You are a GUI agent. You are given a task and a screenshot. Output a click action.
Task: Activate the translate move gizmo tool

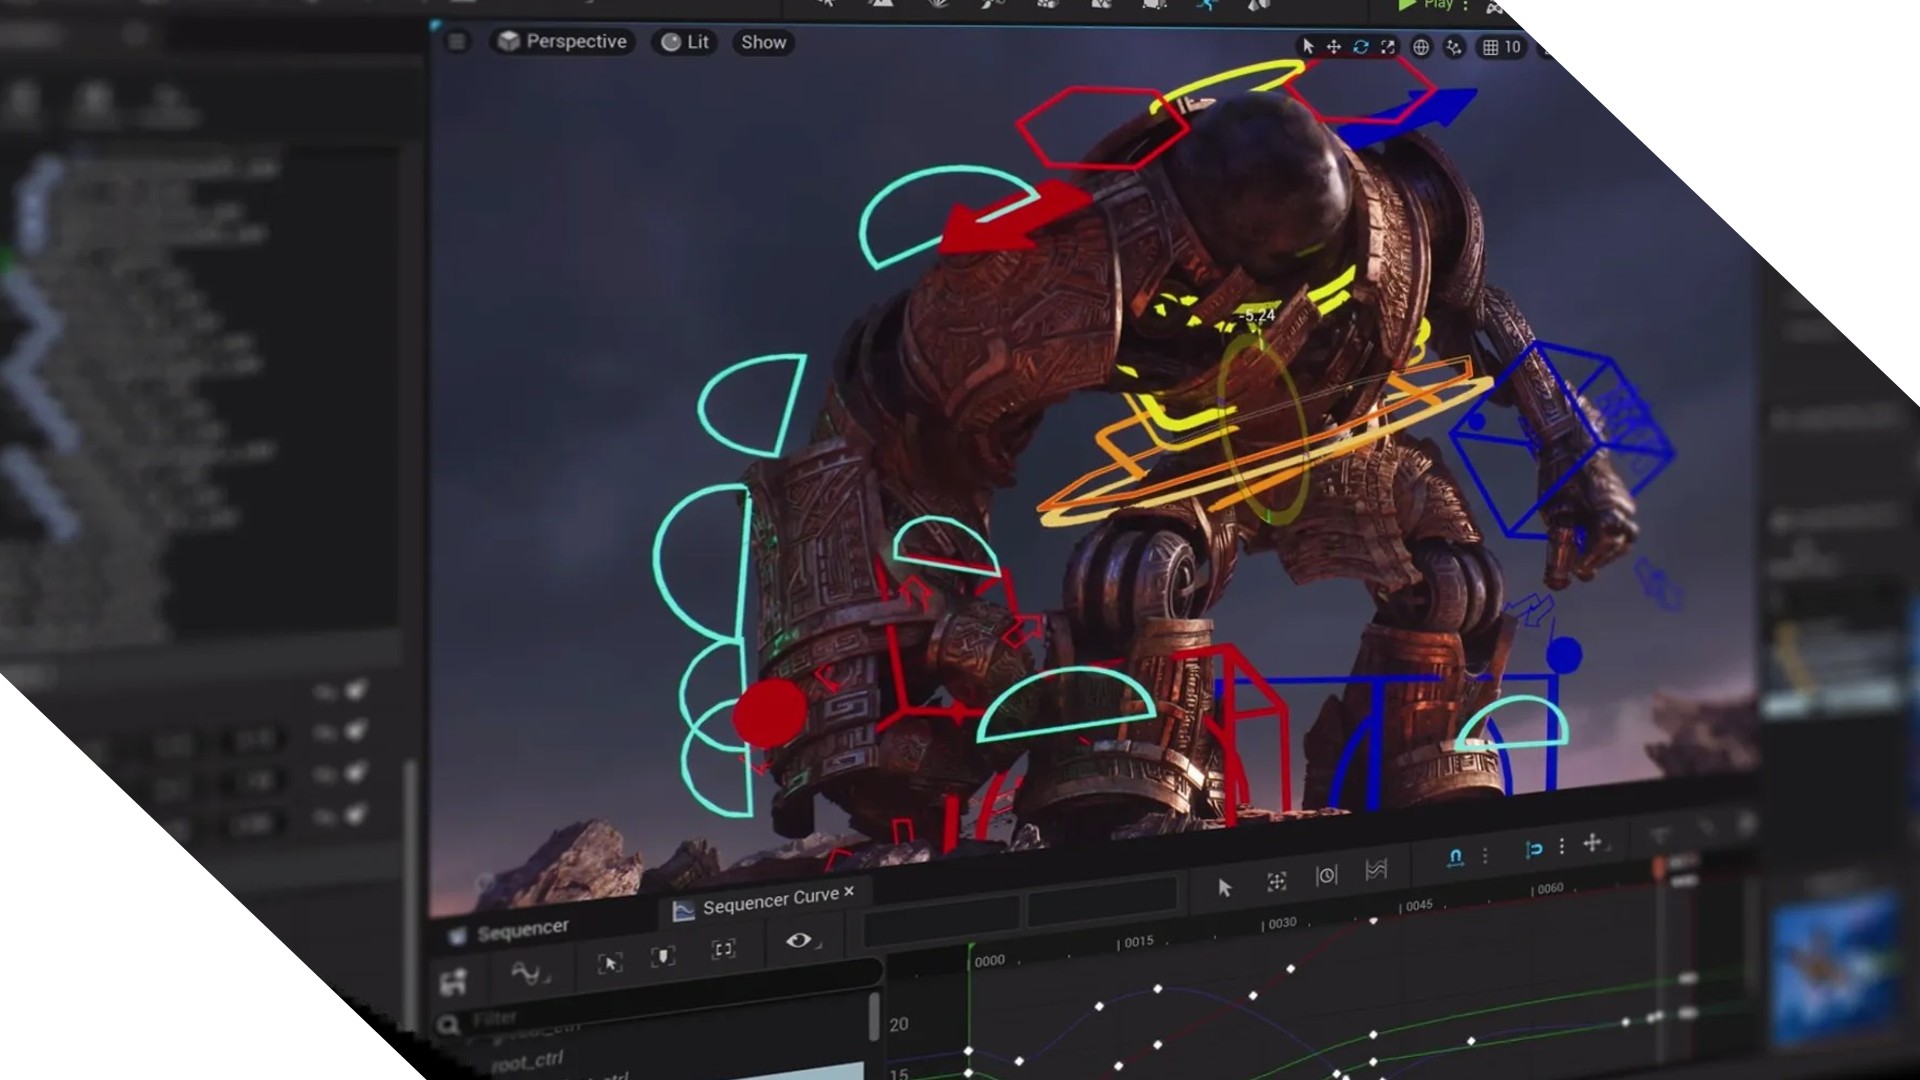click(x=1334, y=47)
